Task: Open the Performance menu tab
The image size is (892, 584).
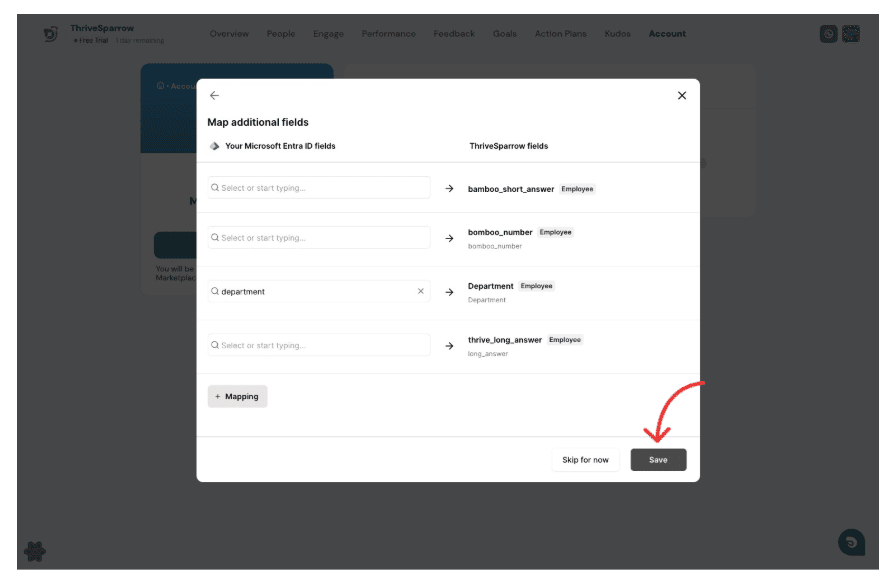Action: [x=388, y=34]
